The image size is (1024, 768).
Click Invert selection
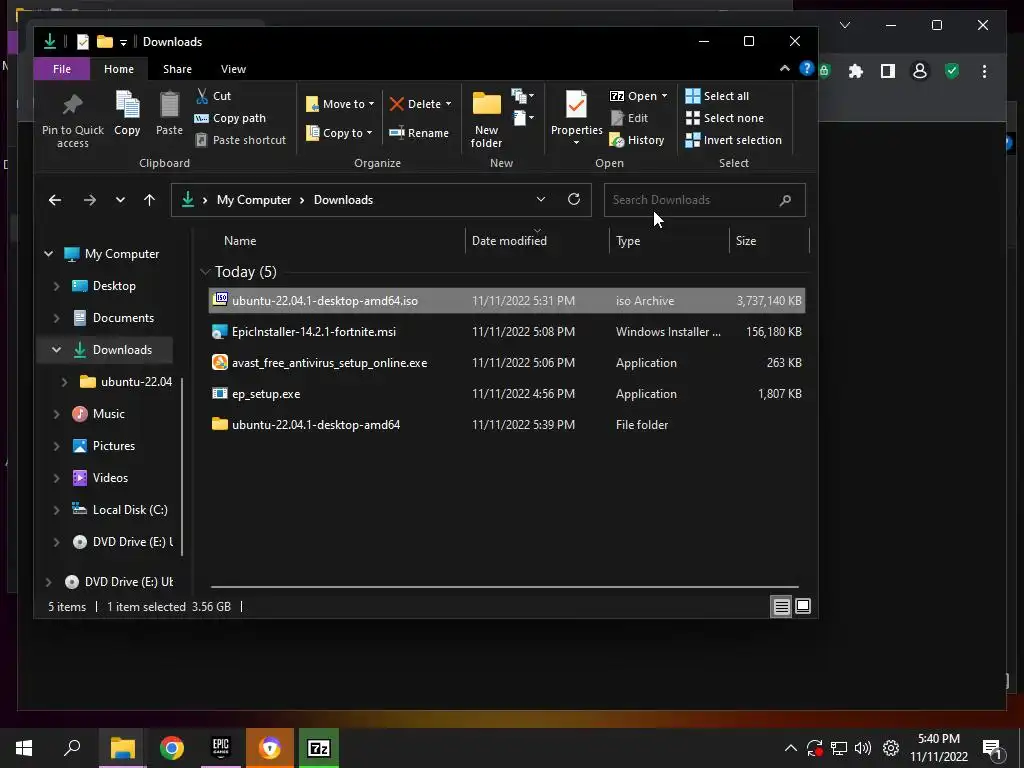coord(733,140)
